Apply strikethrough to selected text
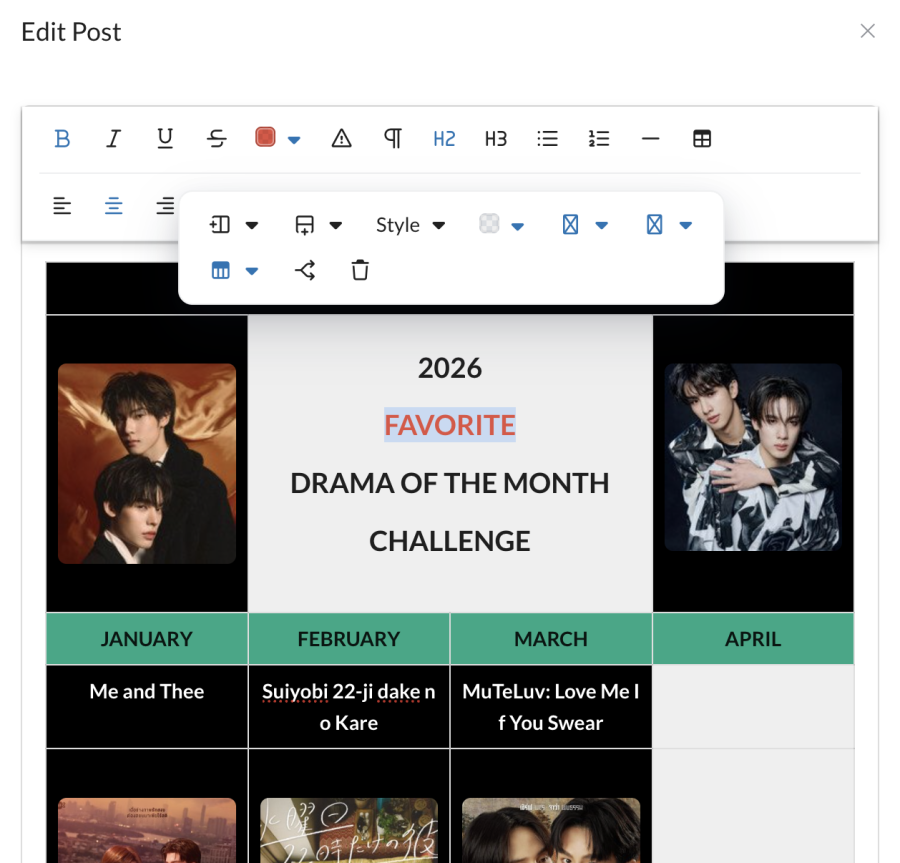Image resolution: width=900 pixels, height=863 pixels. [217, 139]
